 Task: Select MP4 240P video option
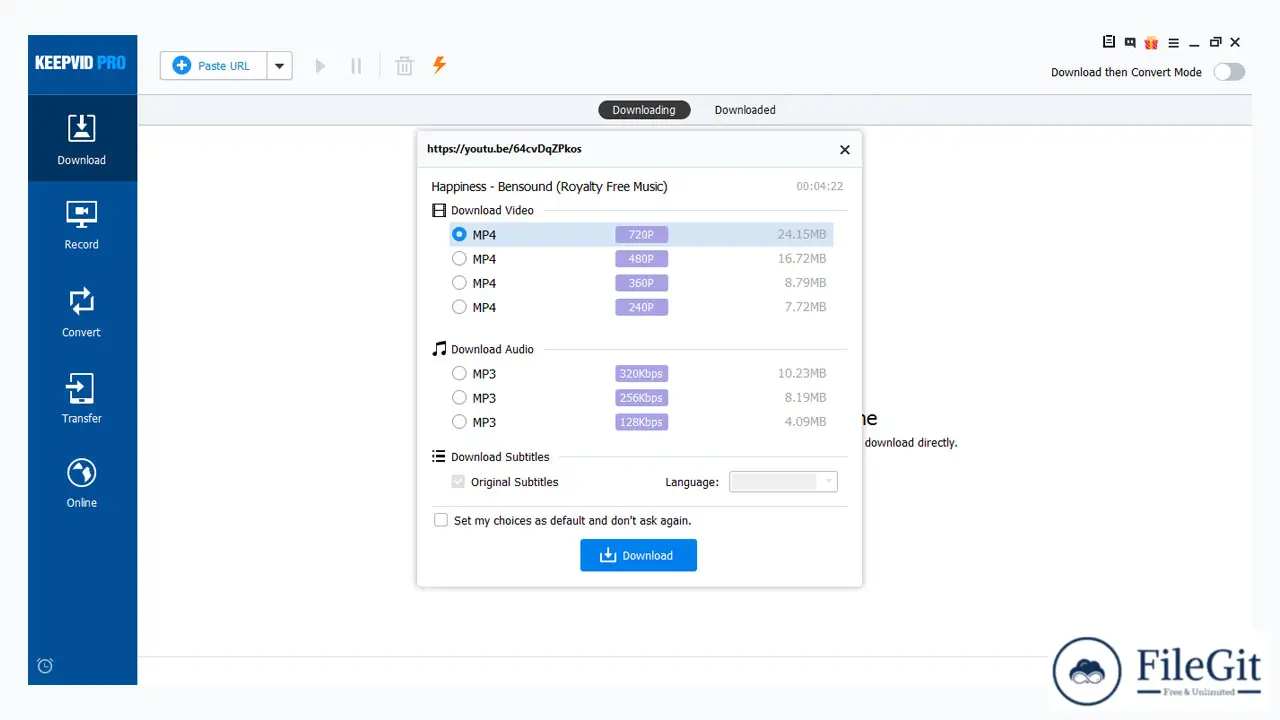click(641, 307)
